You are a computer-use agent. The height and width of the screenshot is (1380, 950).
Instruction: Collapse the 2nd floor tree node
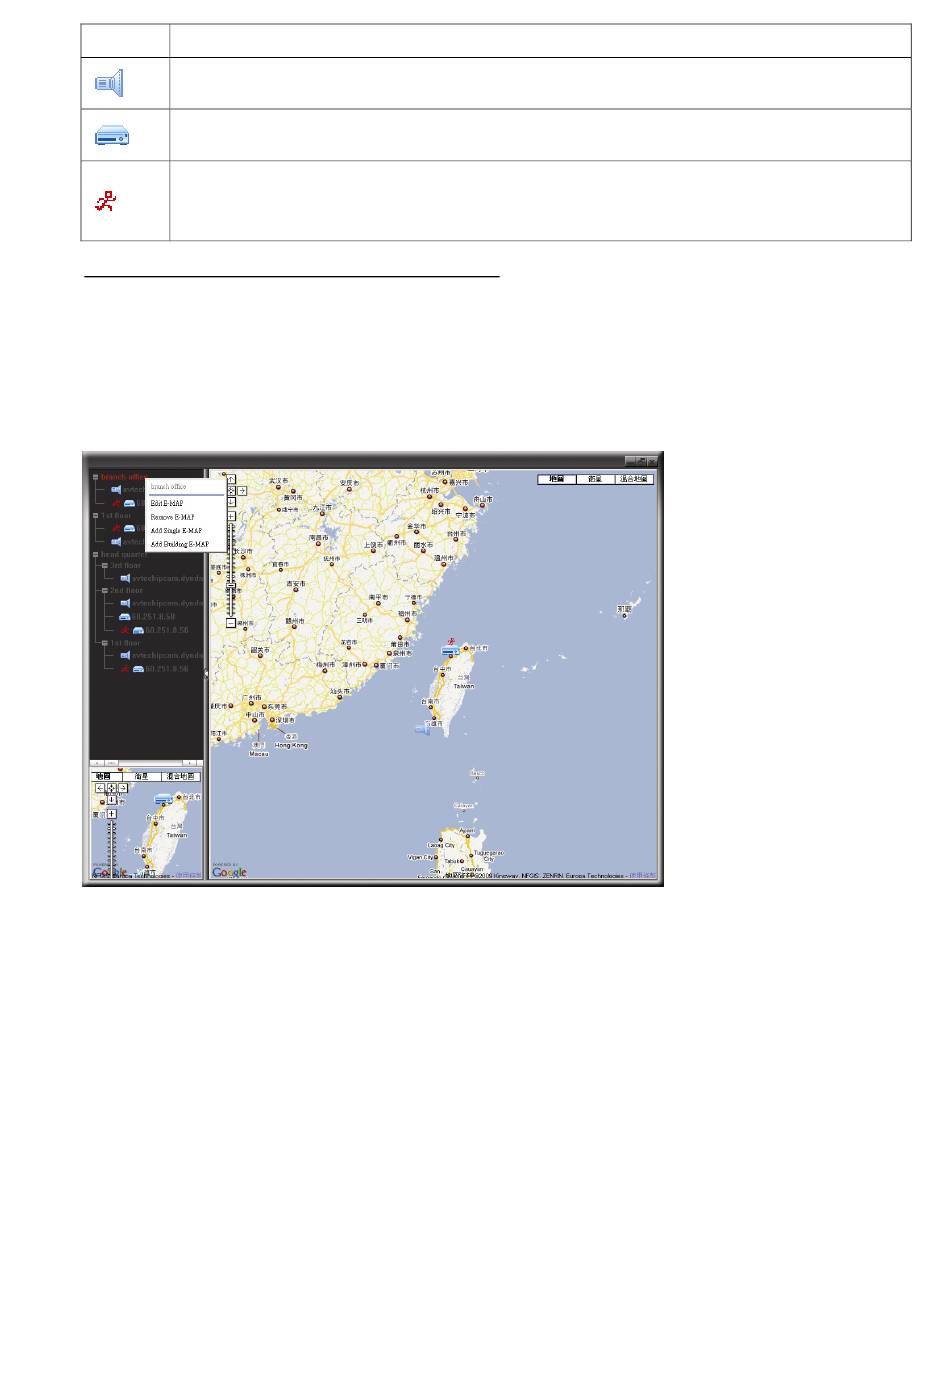(105, 590)
